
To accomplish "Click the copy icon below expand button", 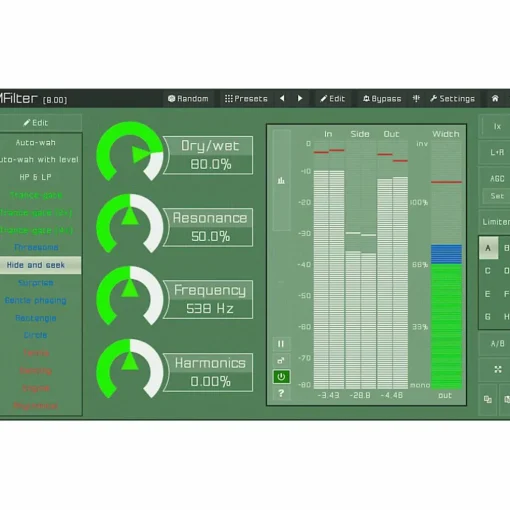I will point(488,399).
